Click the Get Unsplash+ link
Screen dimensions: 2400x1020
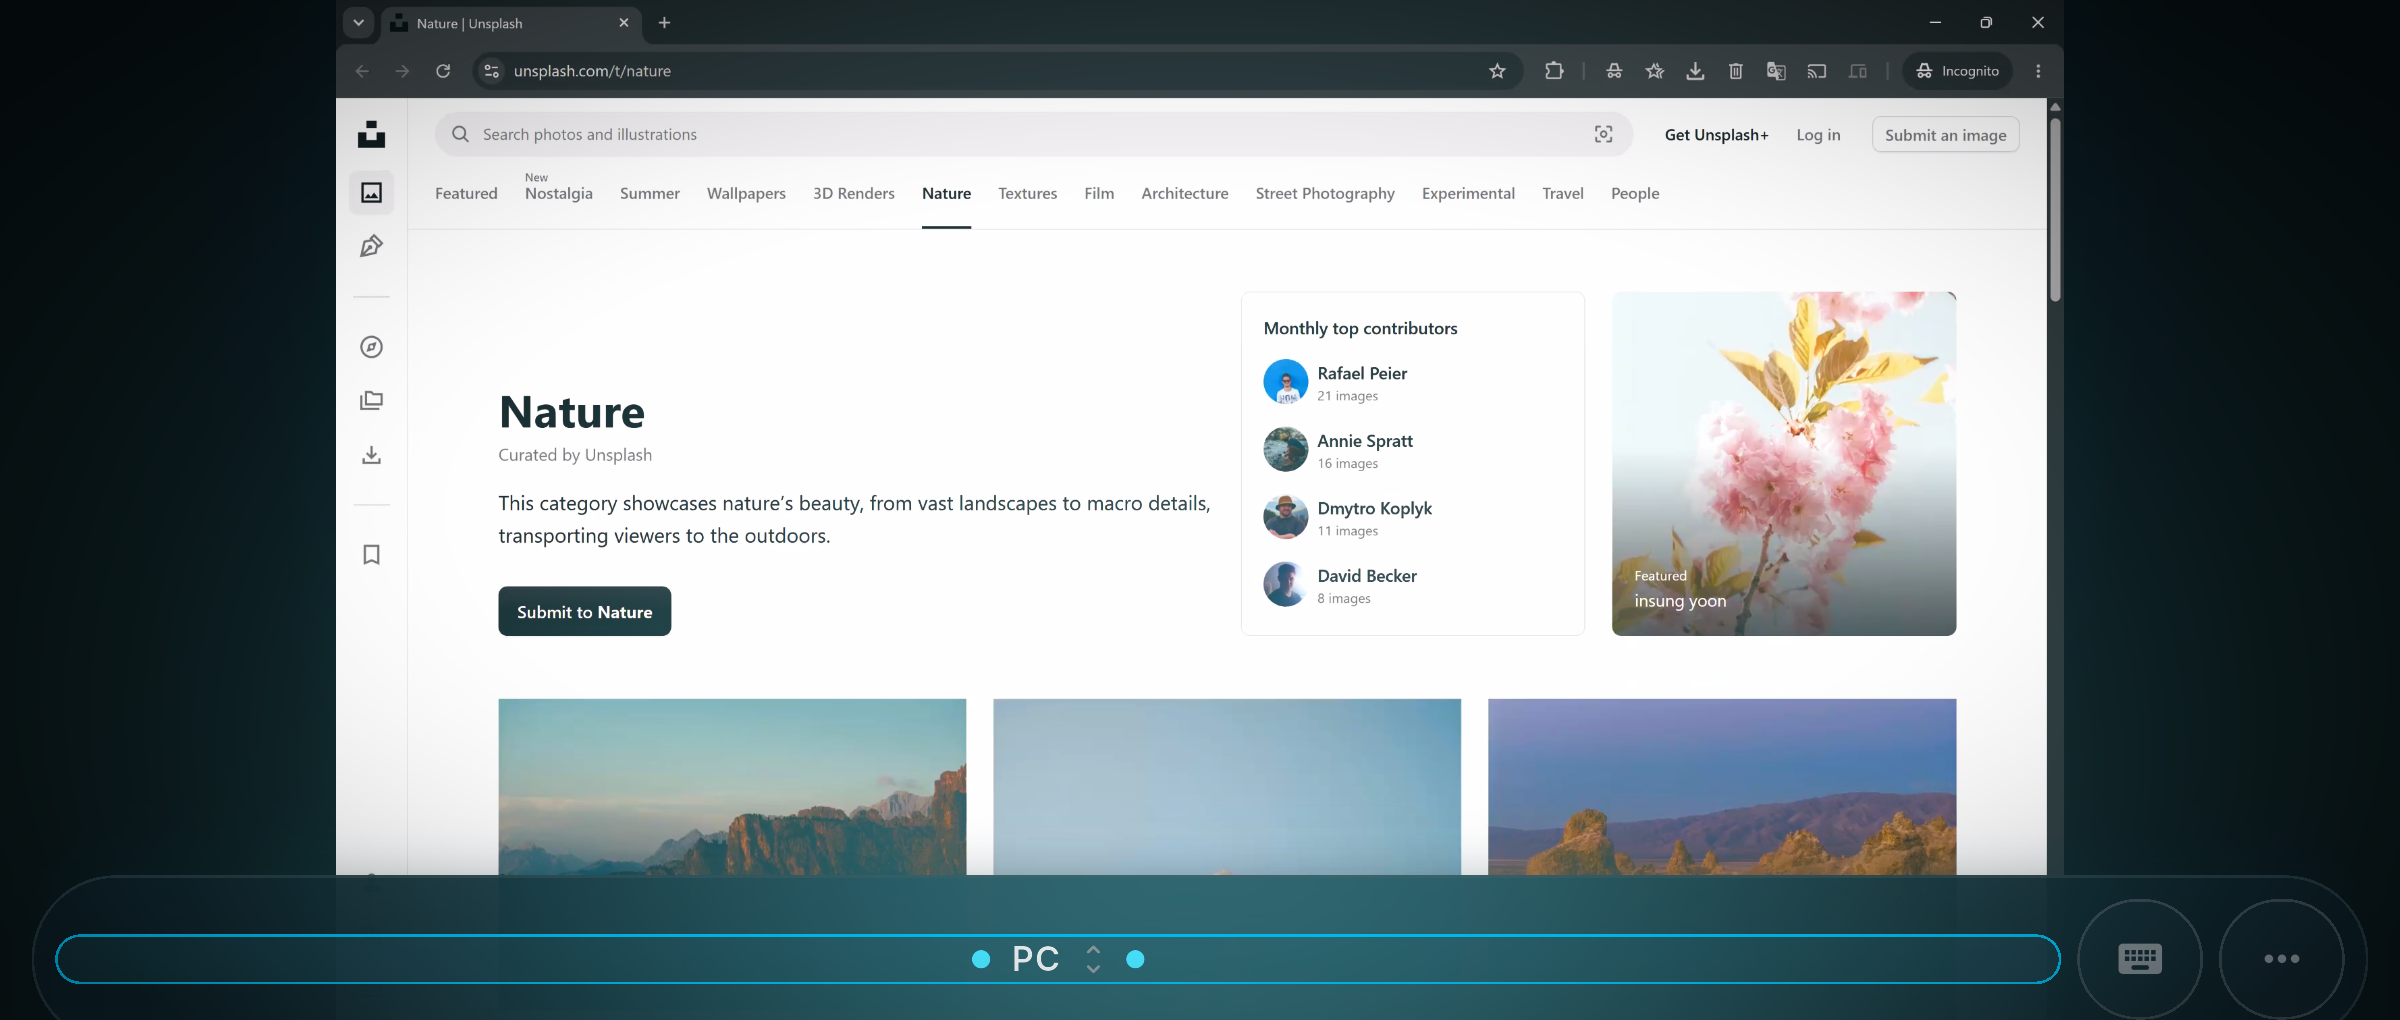tap(1716, 135)
